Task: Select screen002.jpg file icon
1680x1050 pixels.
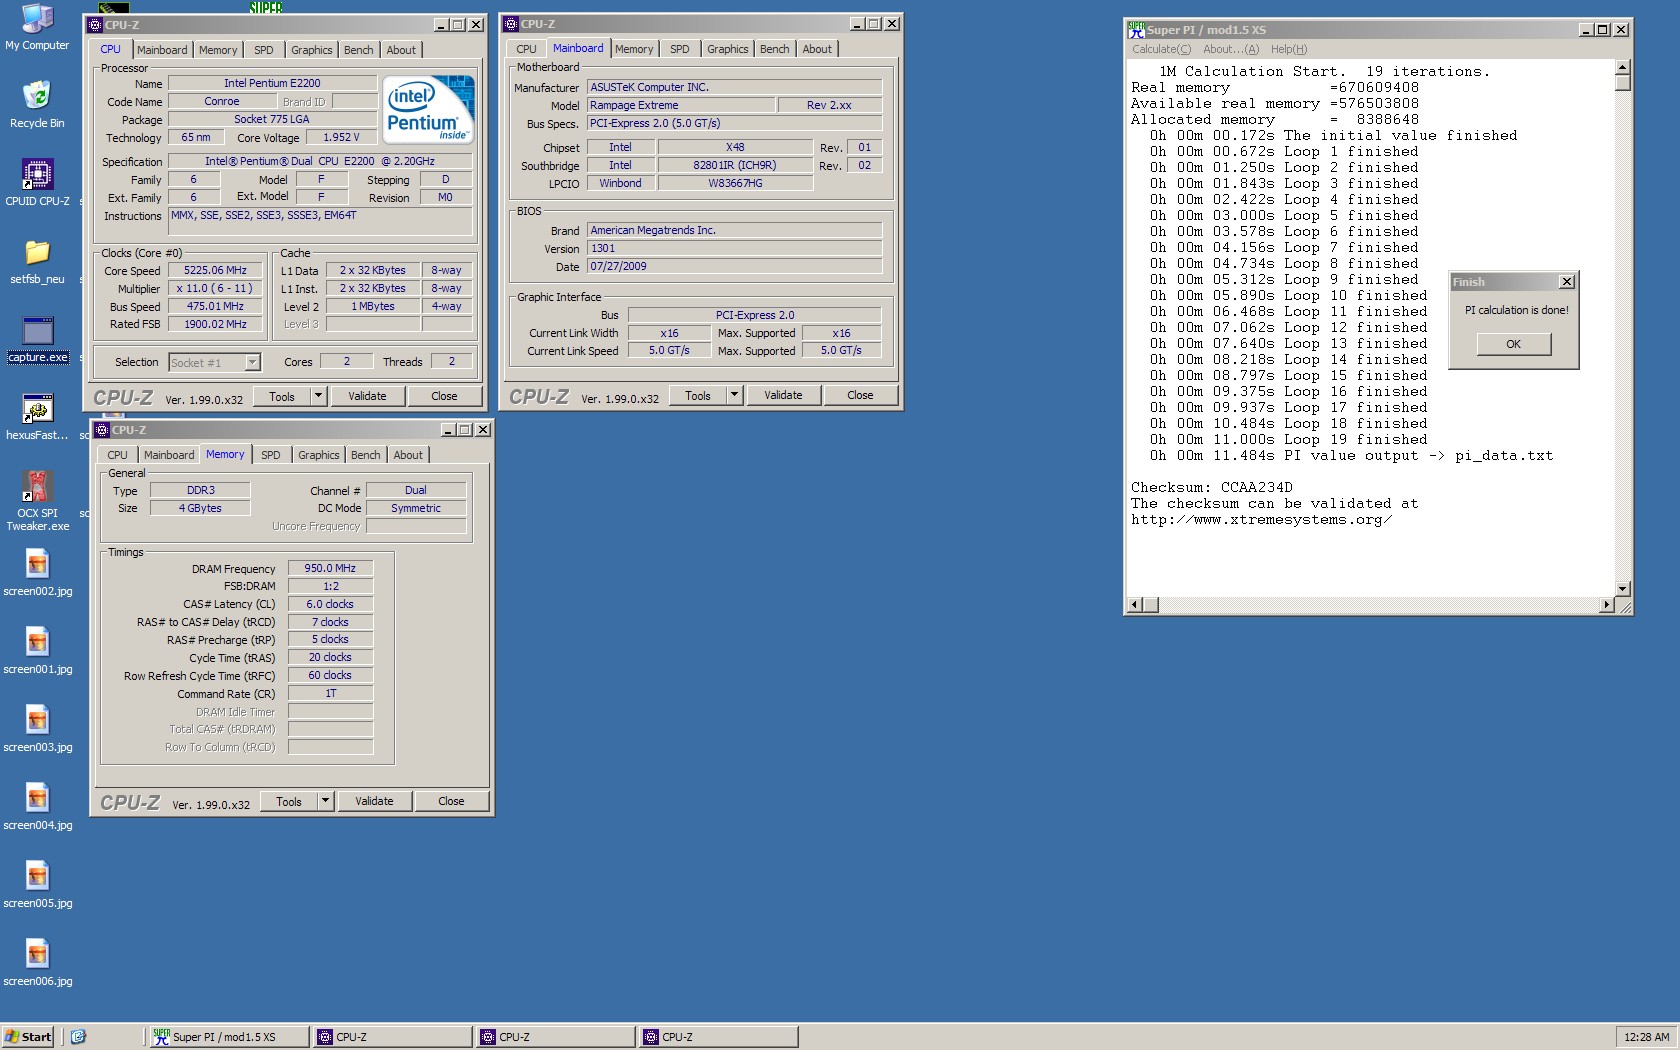Action: 37,574
